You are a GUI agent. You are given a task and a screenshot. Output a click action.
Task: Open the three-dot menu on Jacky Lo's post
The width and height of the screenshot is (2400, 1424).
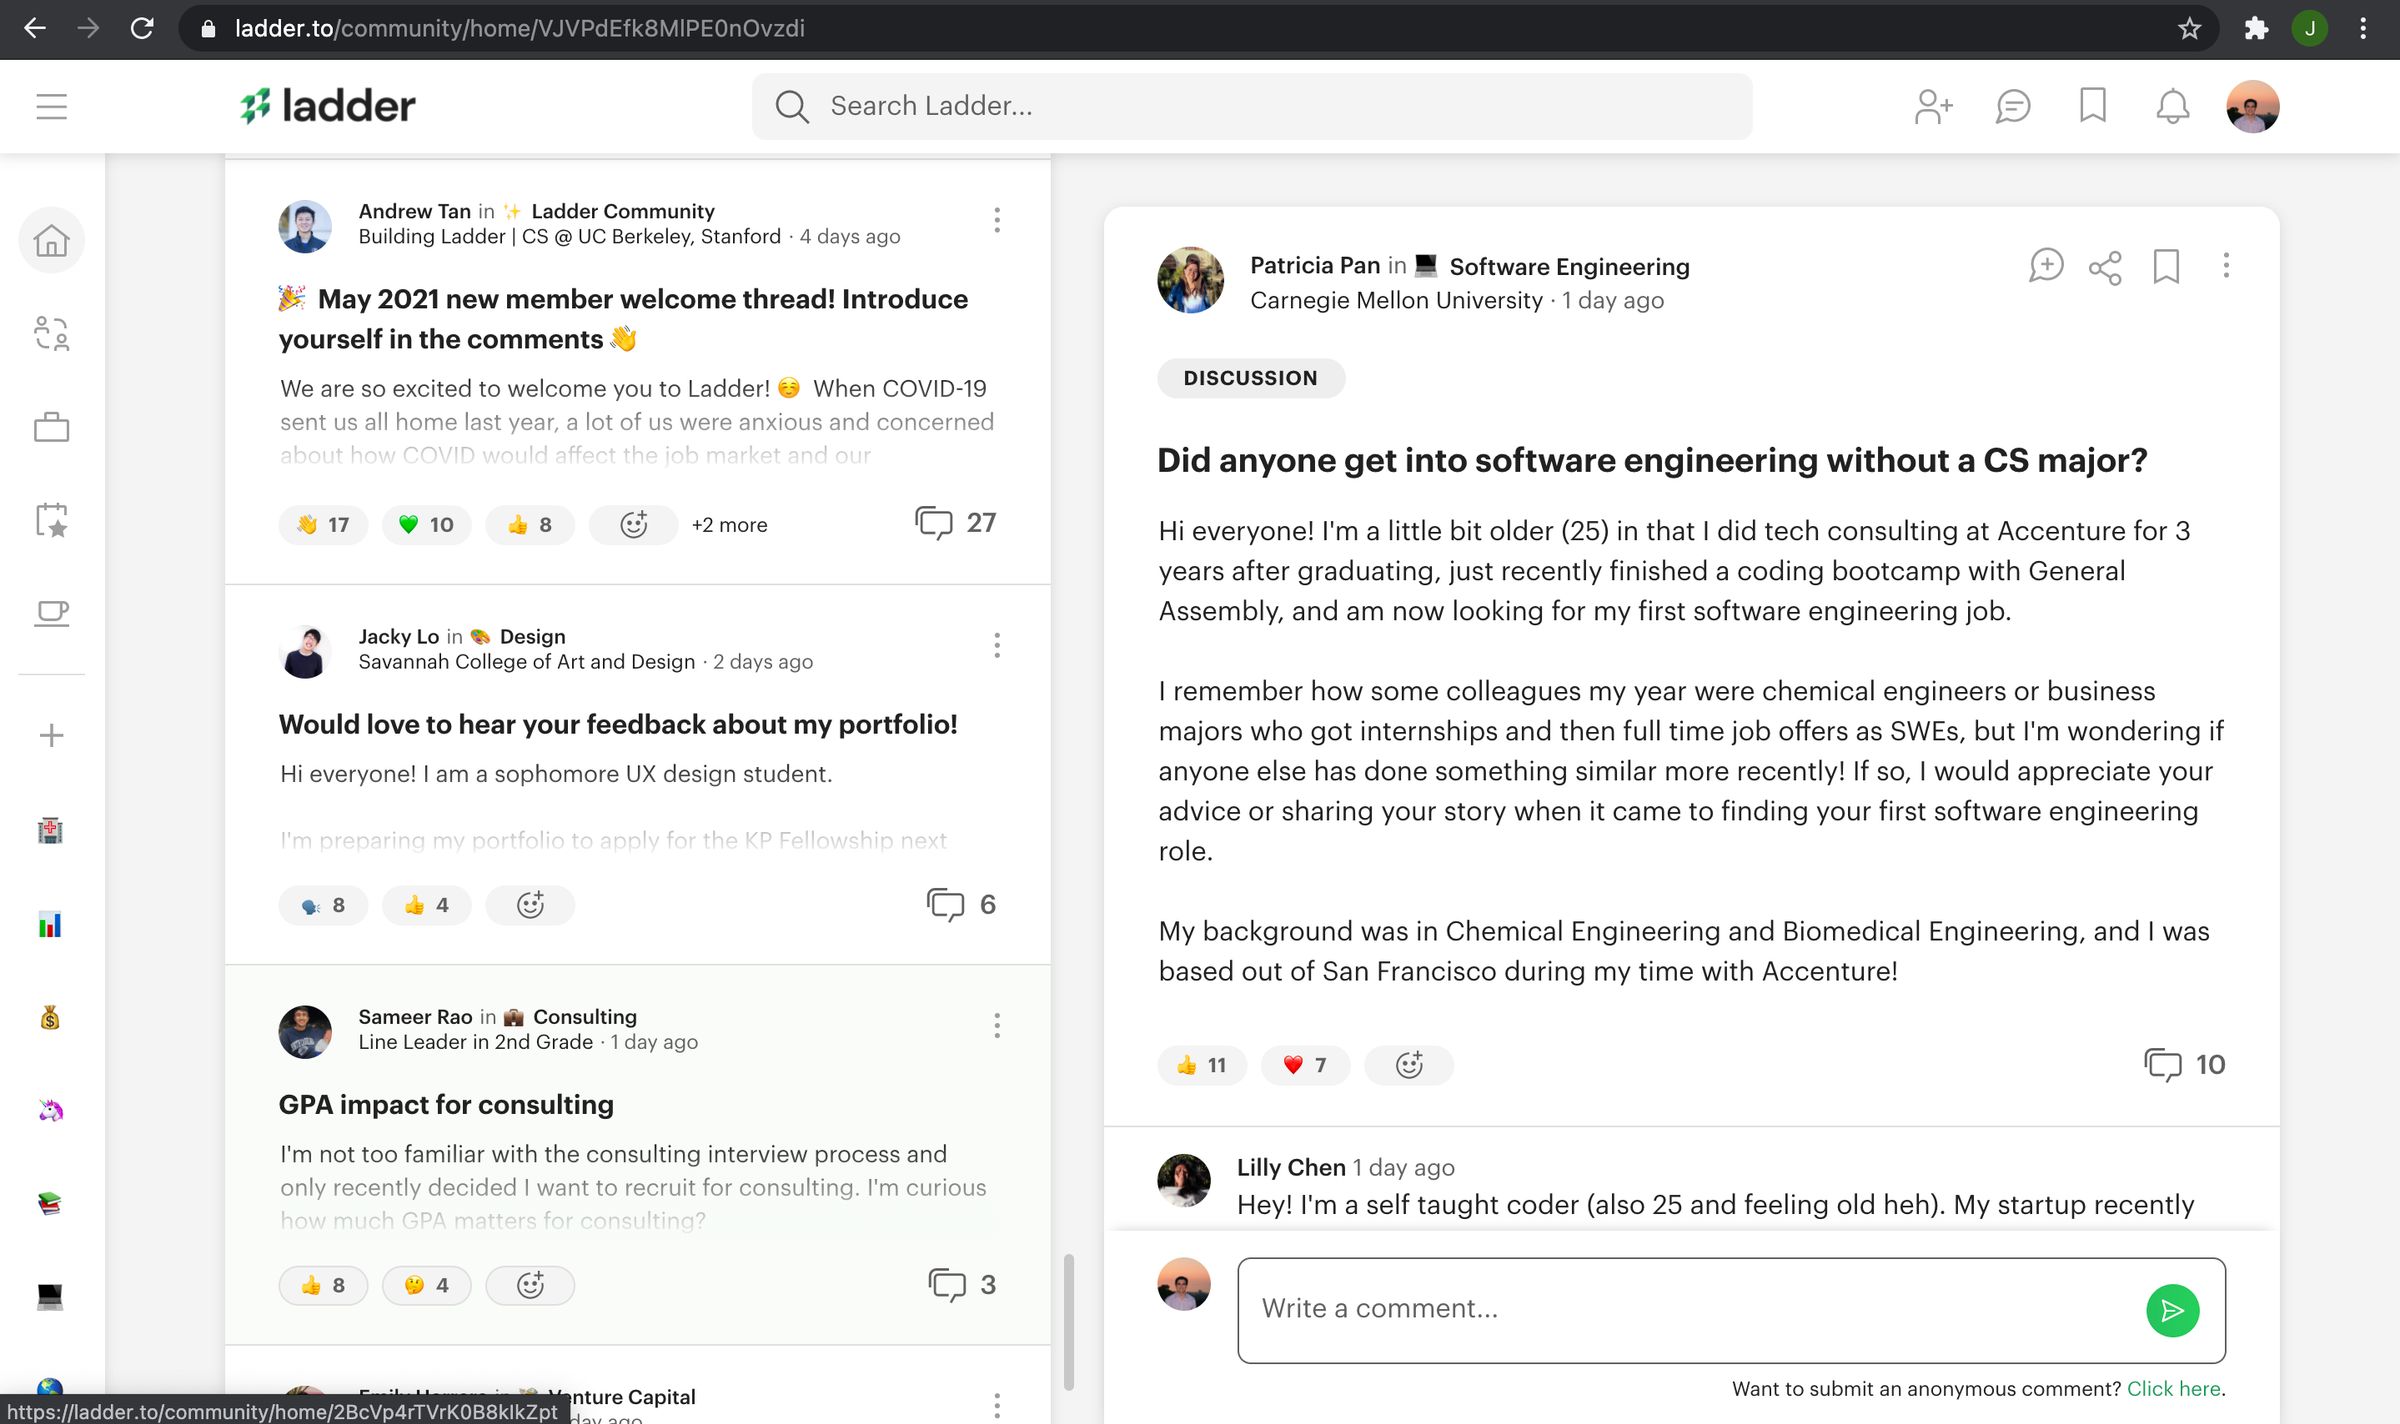[x=997, y=645]
